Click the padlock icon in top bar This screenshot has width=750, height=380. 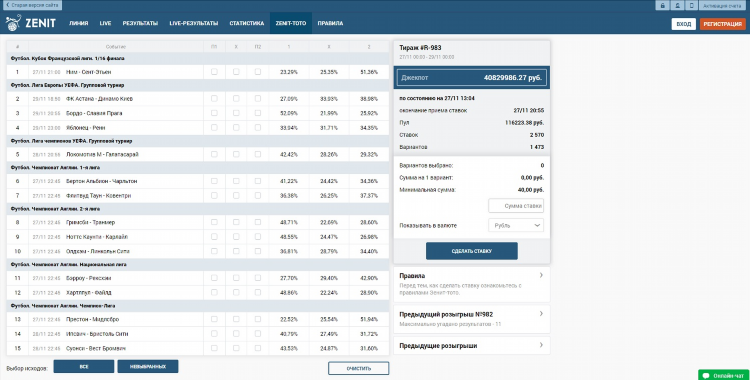[662, 5]
